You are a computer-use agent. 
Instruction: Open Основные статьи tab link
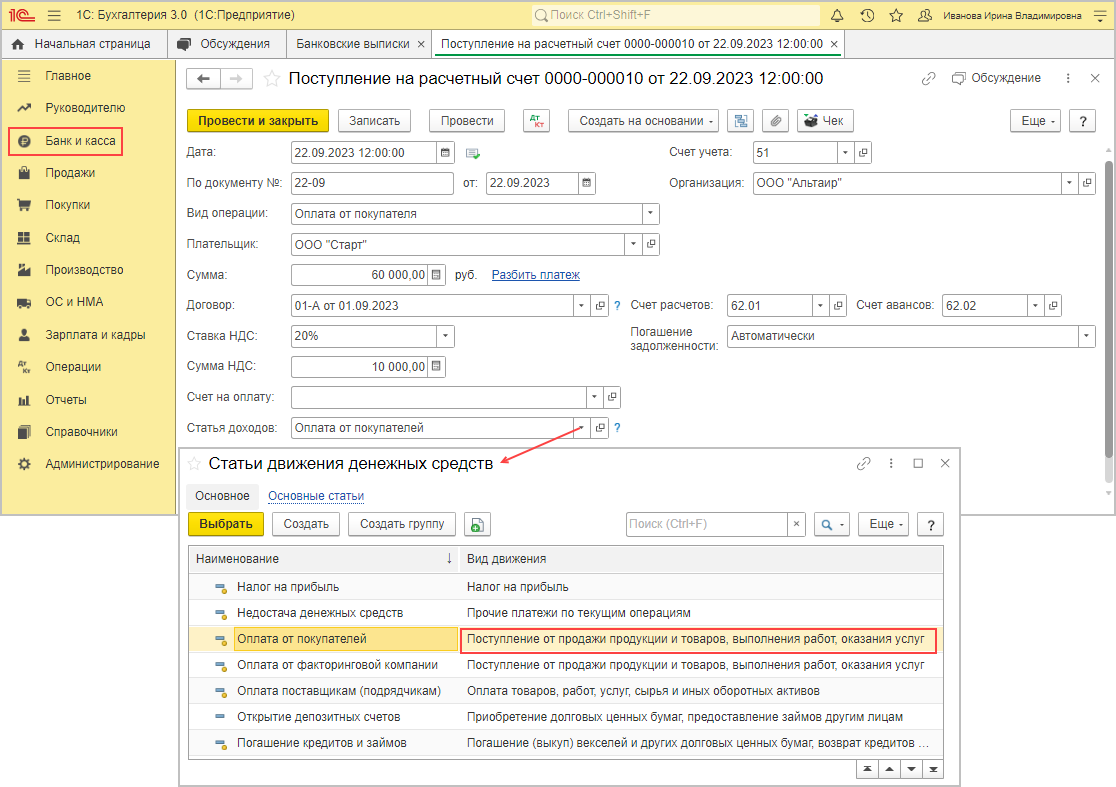[x=316, y=496]
